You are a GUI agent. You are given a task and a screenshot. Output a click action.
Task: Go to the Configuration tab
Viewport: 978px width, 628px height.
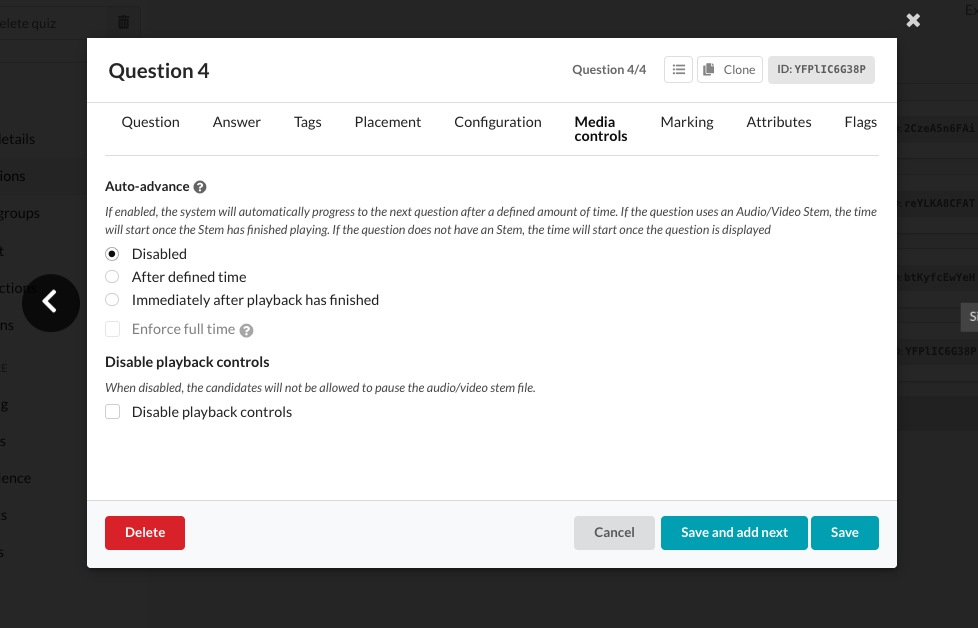coord(497,122)
